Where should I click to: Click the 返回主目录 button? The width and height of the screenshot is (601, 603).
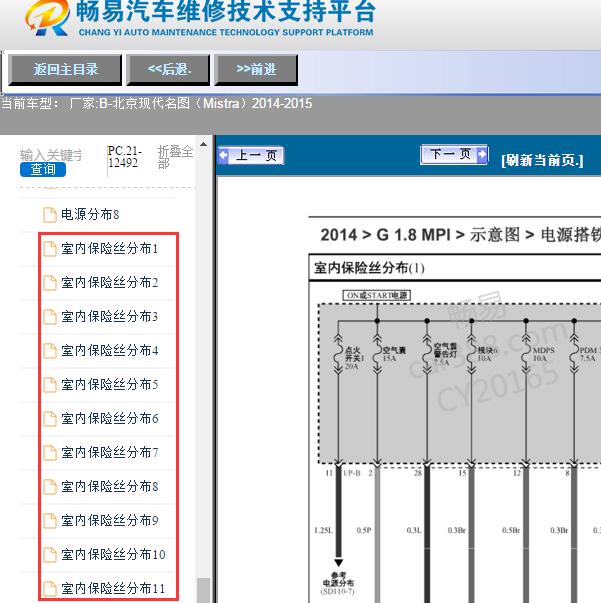coord(65,70)
